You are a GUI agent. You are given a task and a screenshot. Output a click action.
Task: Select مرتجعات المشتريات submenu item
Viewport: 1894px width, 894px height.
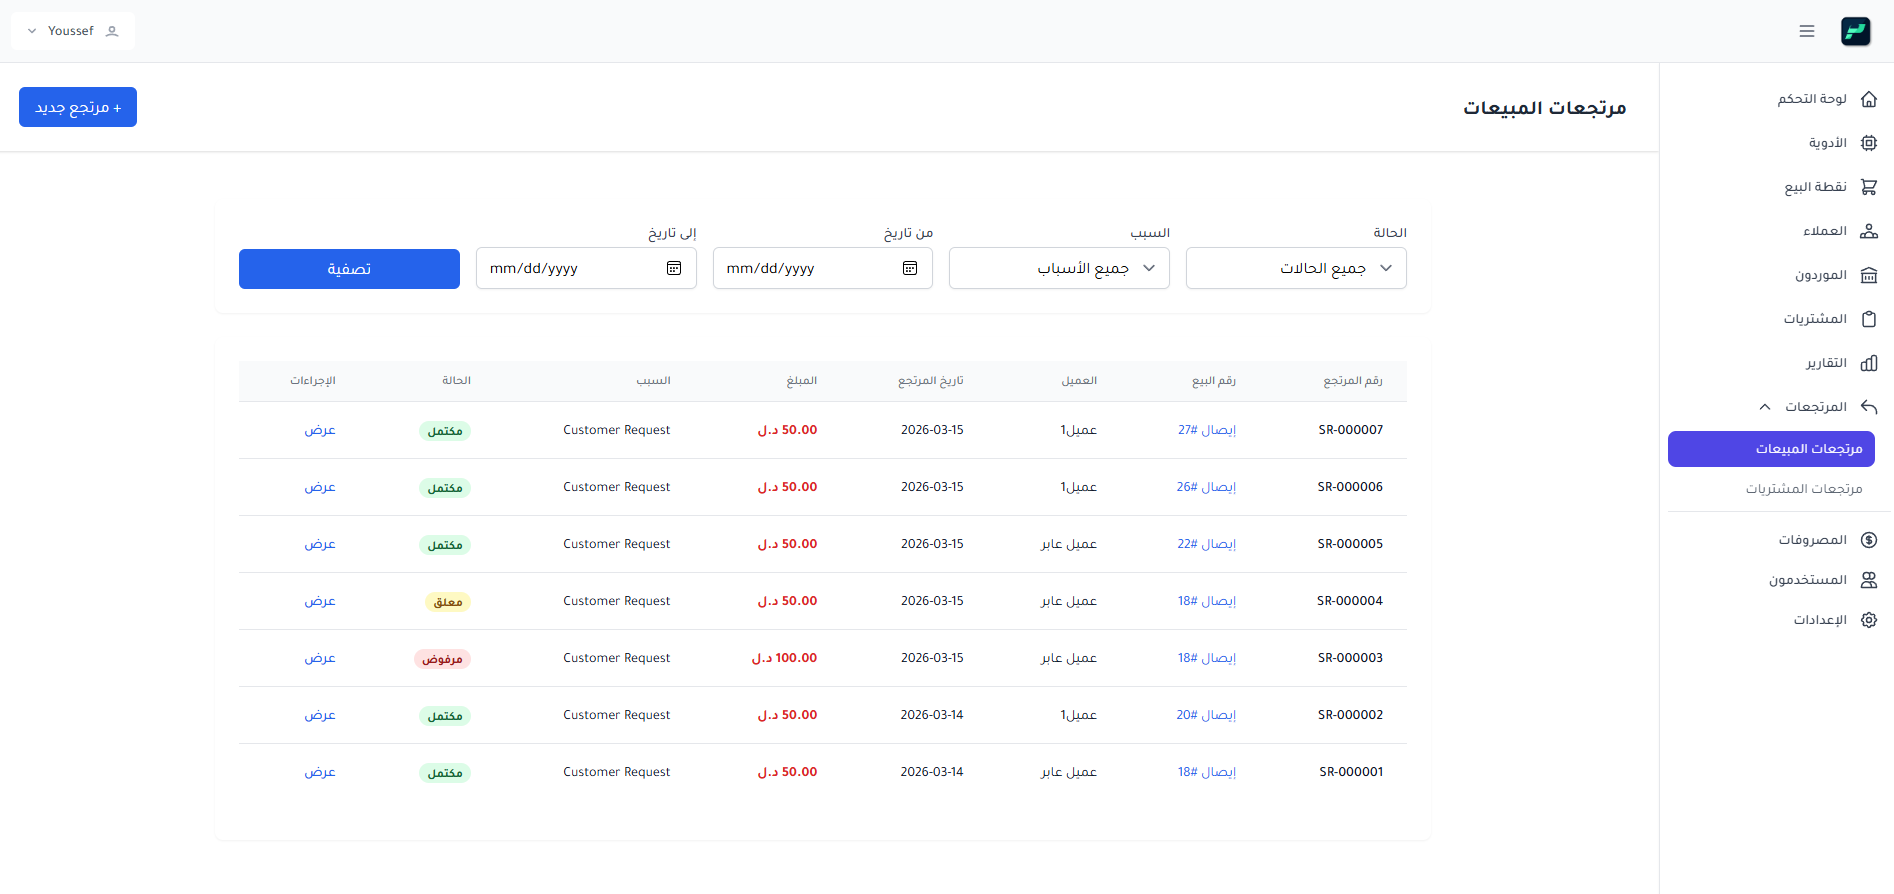click(1804, 489)
